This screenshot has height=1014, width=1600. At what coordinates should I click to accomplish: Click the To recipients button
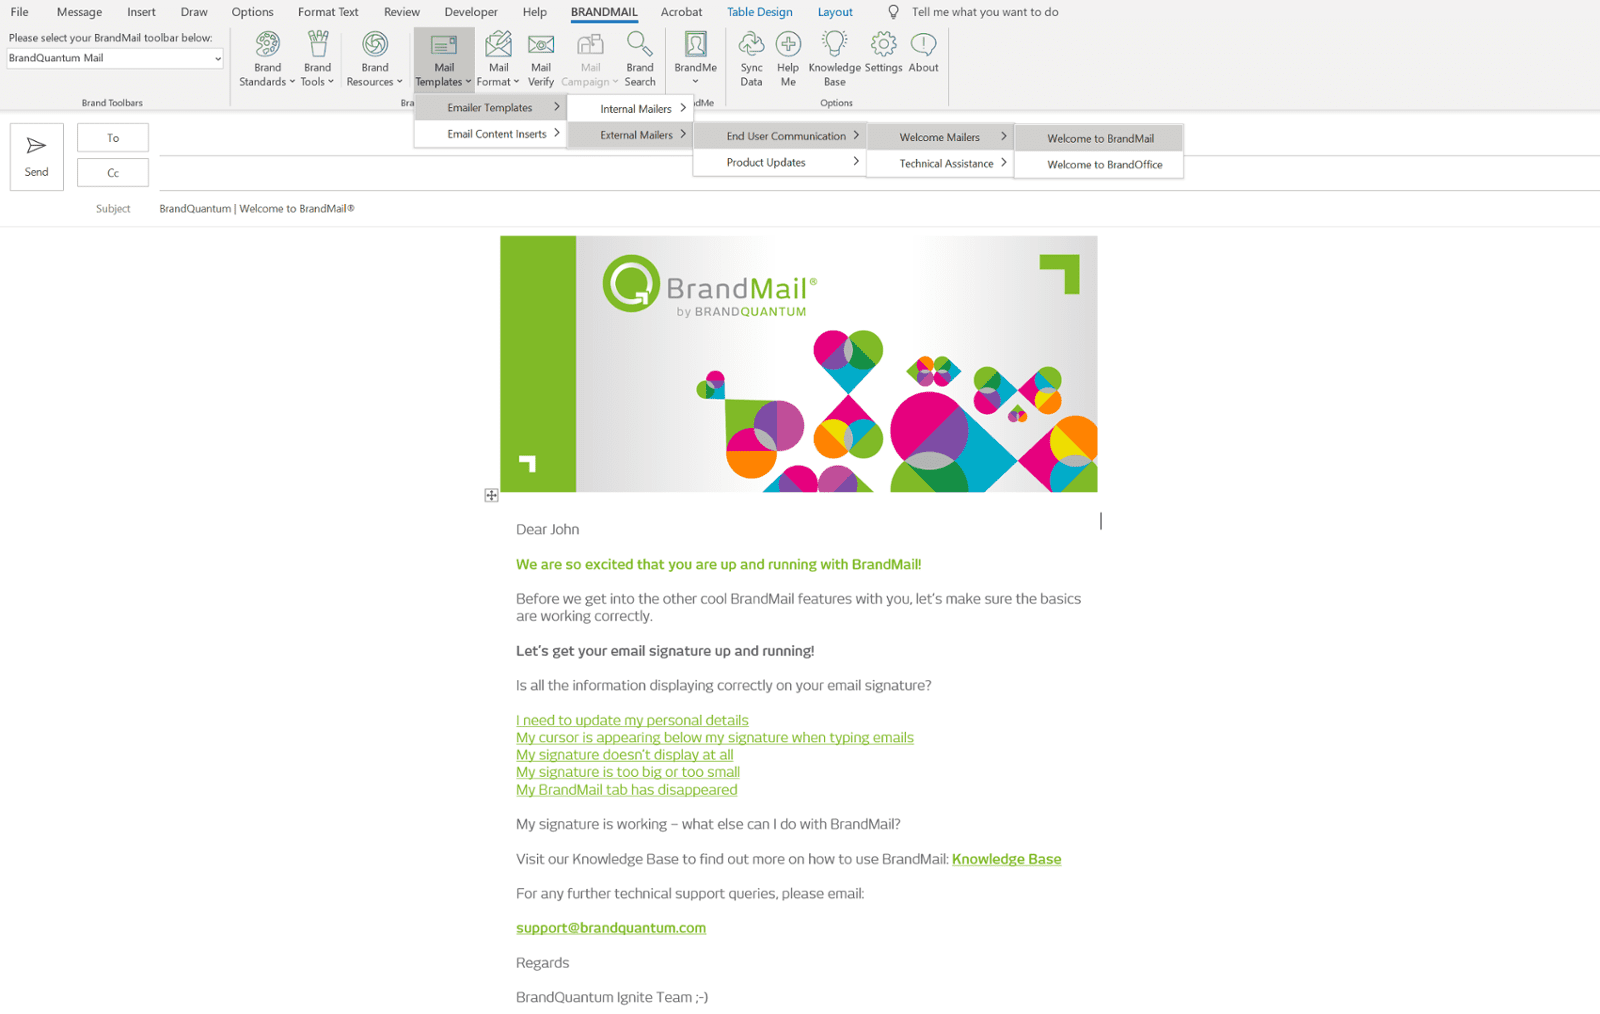(x=113, y=138)
